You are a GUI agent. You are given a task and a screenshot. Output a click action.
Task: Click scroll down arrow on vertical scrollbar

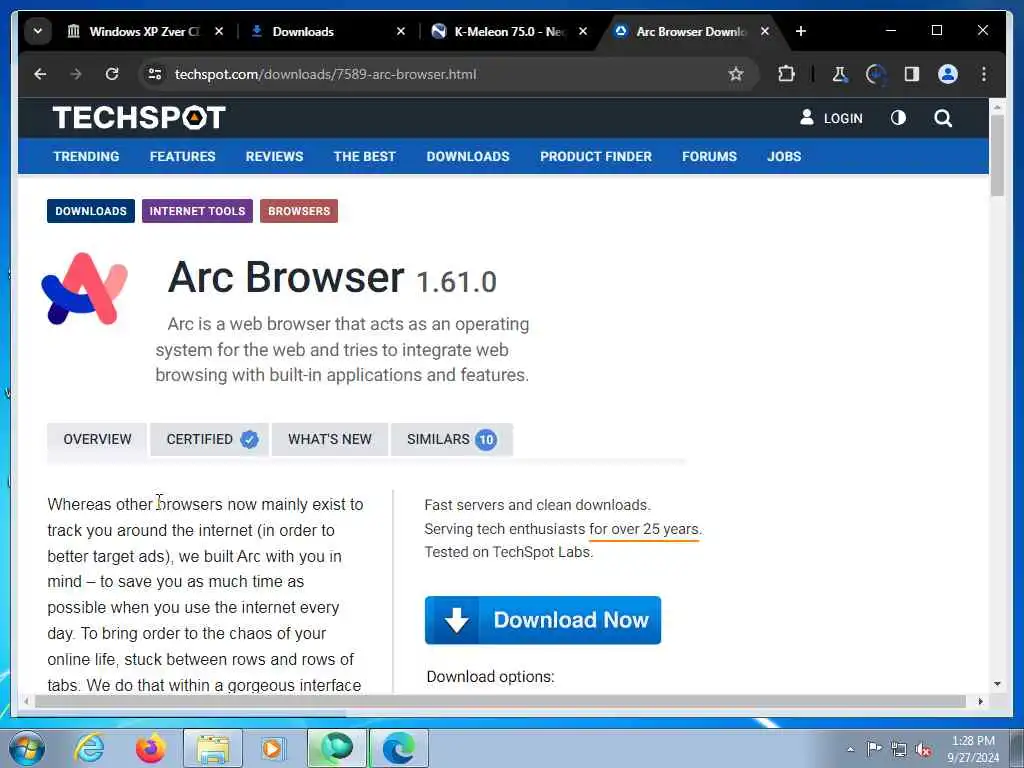click(x=997, y=684)
